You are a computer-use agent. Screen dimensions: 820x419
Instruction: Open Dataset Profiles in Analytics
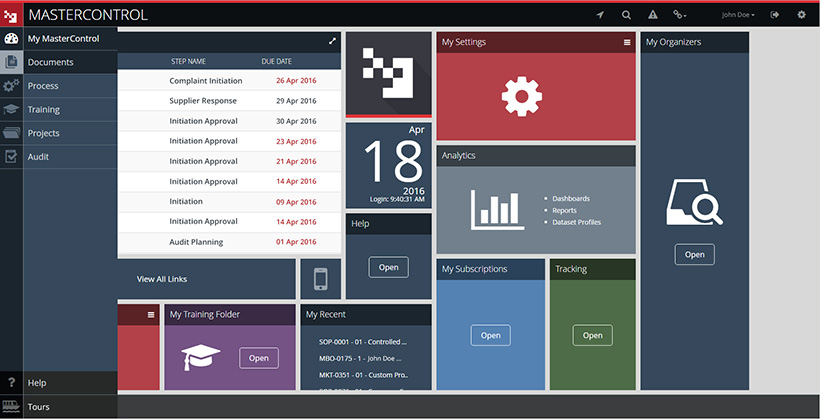pyautogui.click(x=576, y=222)
